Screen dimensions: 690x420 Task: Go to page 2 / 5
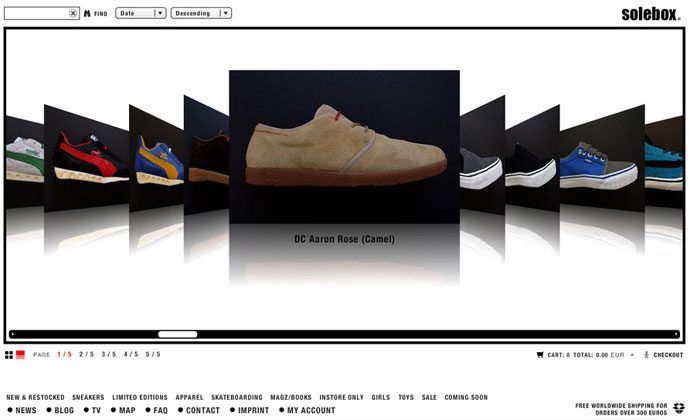pos(87,354)
